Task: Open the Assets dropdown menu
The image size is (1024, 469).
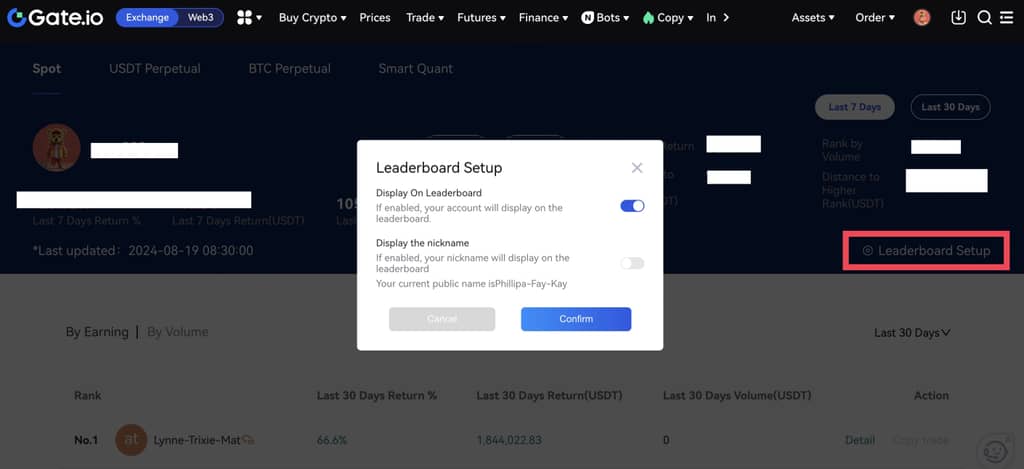Action: point(812,17)
